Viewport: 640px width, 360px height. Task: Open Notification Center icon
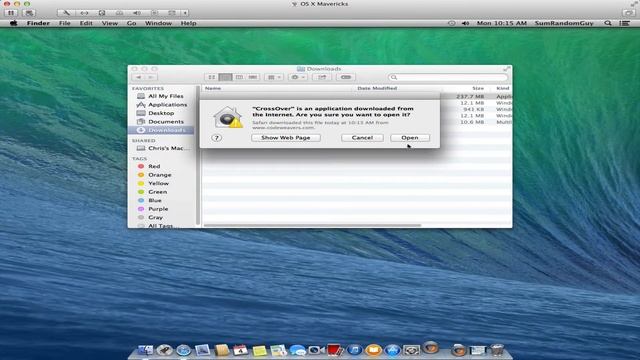pos(624,23)
